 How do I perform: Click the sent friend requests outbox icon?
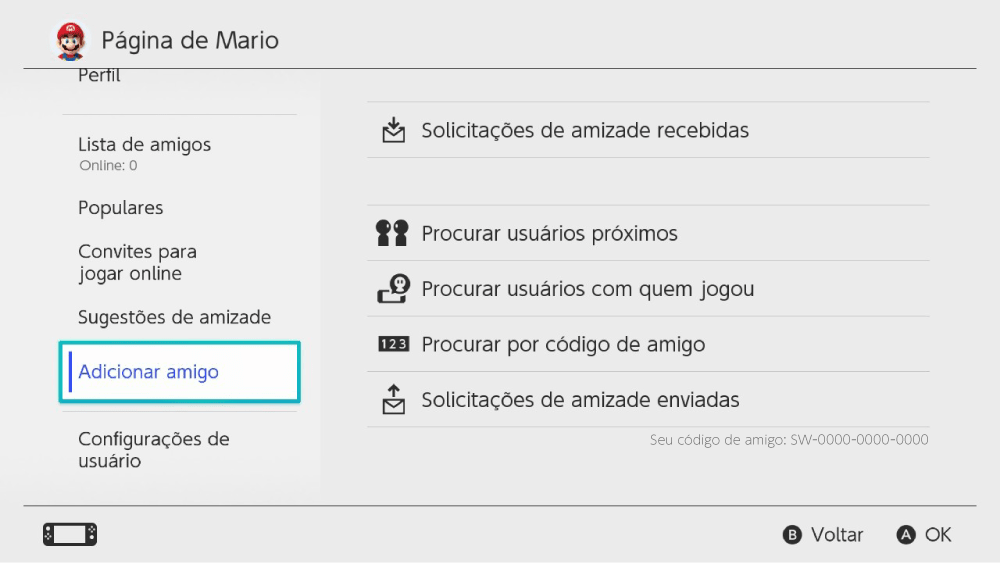pos(394,399)
